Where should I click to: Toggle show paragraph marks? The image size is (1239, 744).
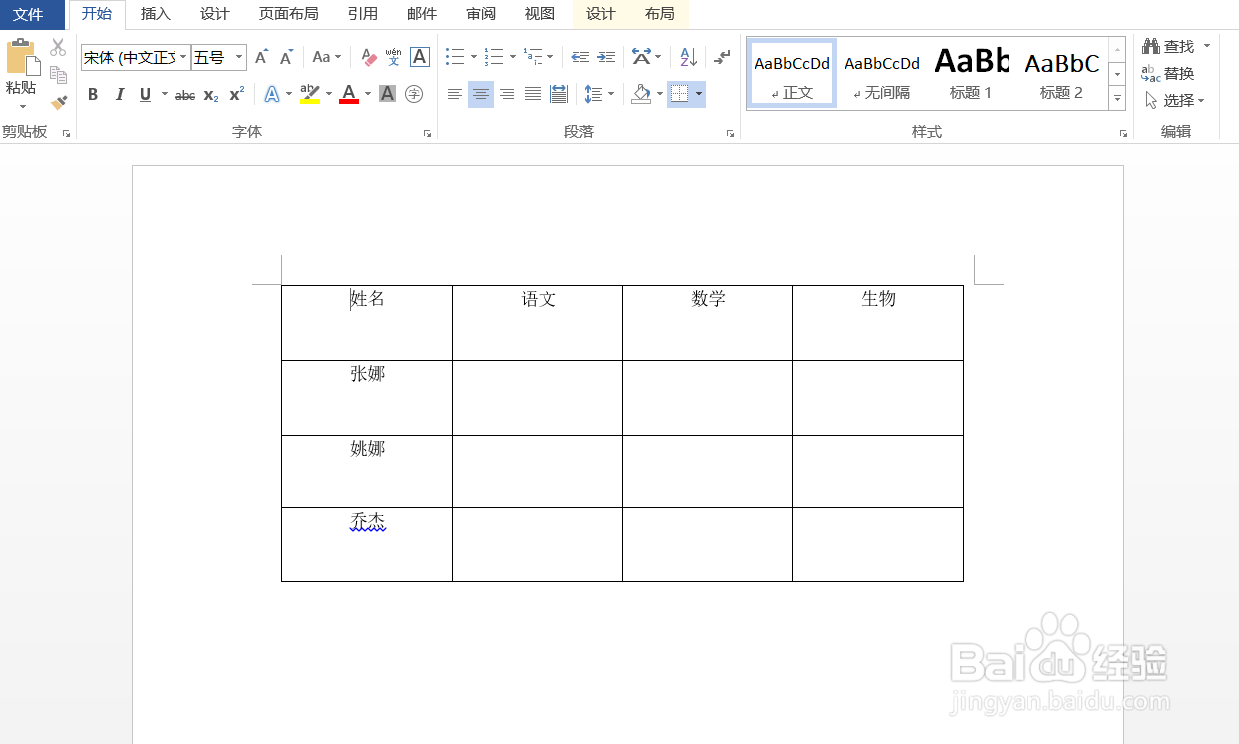(x=723, y=57)
